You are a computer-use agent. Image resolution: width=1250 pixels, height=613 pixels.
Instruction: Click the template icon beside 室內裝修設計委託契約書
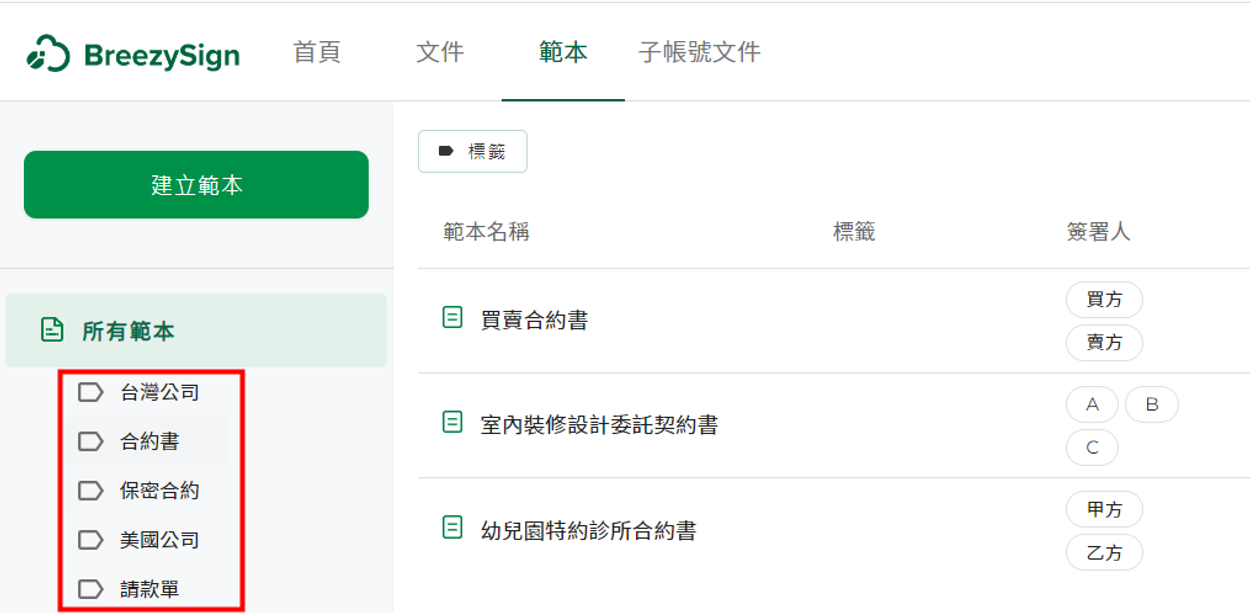point(452,423)
